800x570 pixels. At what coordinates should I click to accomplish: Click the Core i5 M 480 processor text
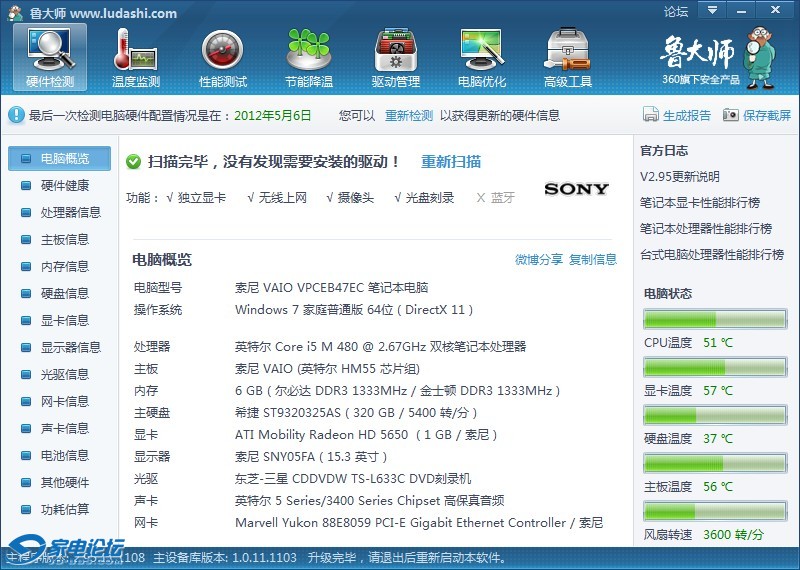[x=380, y=347]
